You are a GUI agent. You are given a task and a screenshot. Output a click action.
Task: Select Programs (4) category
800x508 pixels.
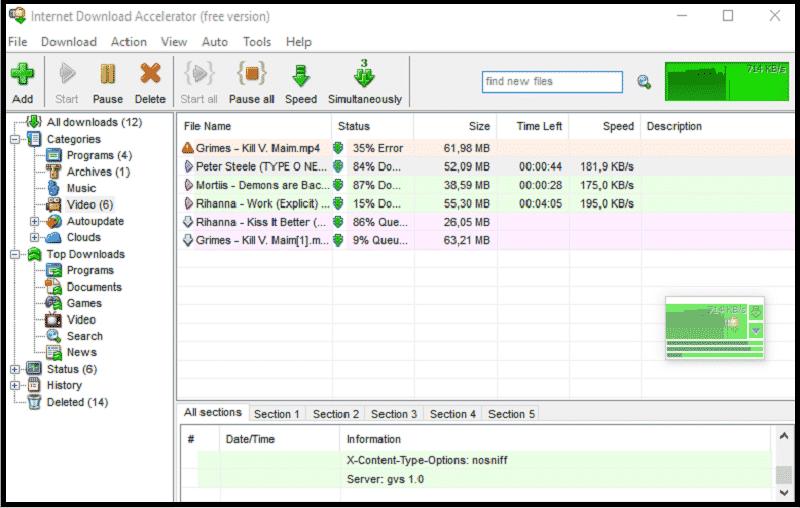pyautogui.click(x=99, y=155)
